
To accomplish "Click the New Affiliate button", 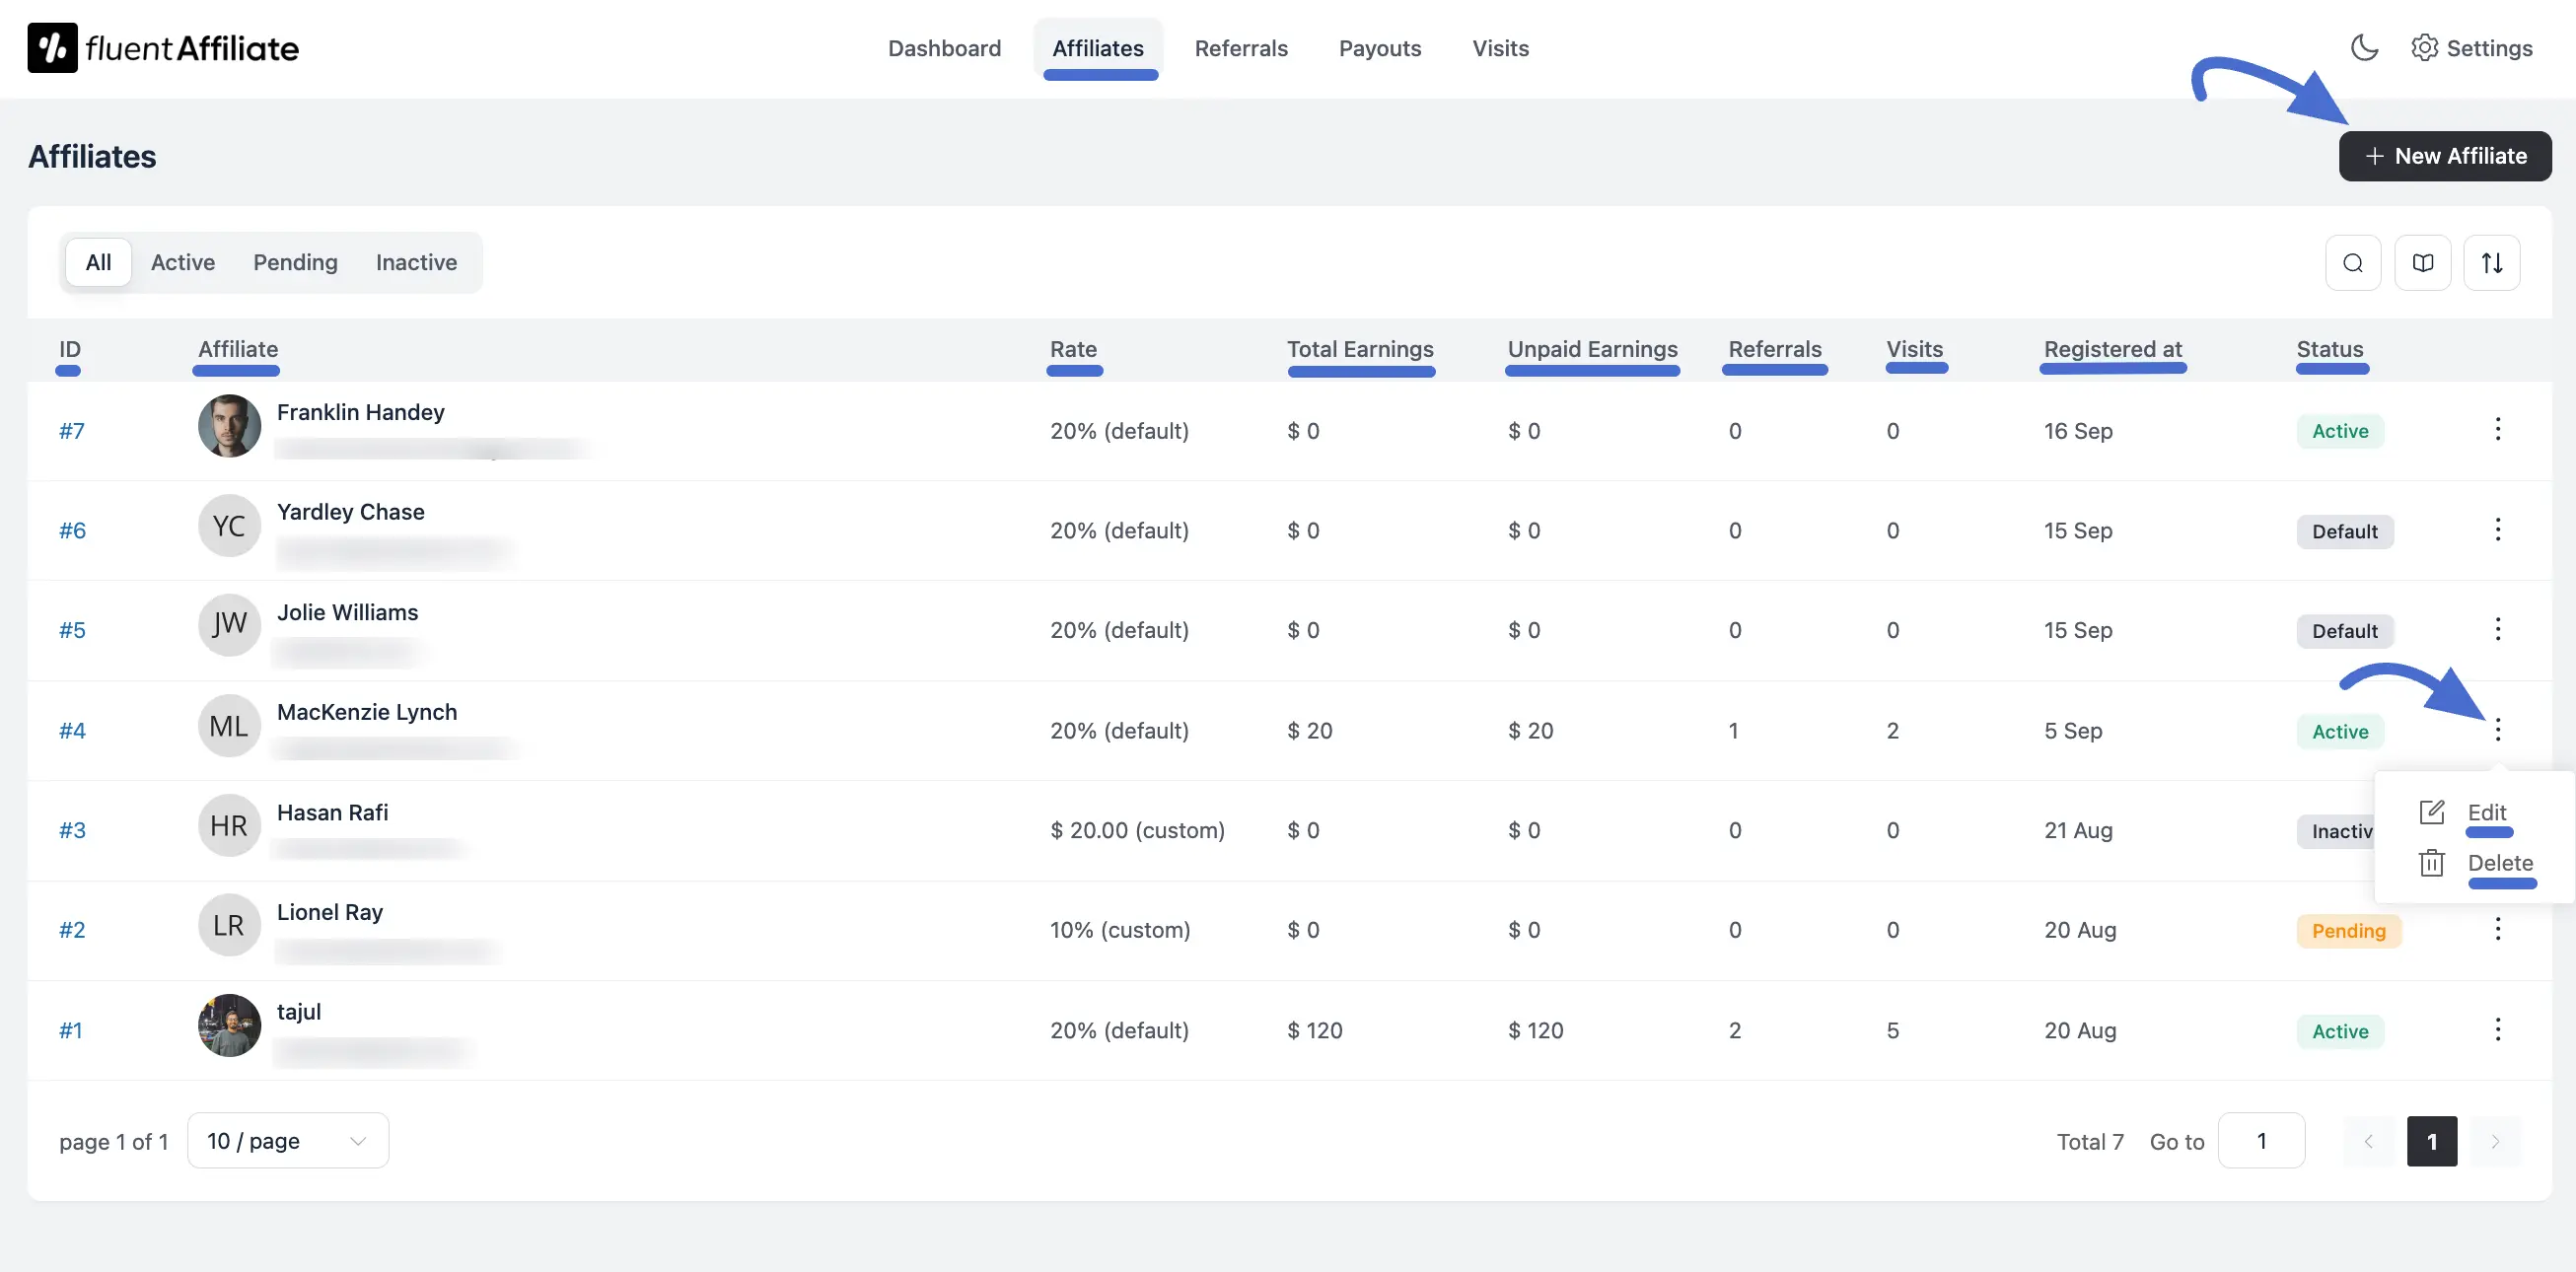I will (x=2444, y=156).
